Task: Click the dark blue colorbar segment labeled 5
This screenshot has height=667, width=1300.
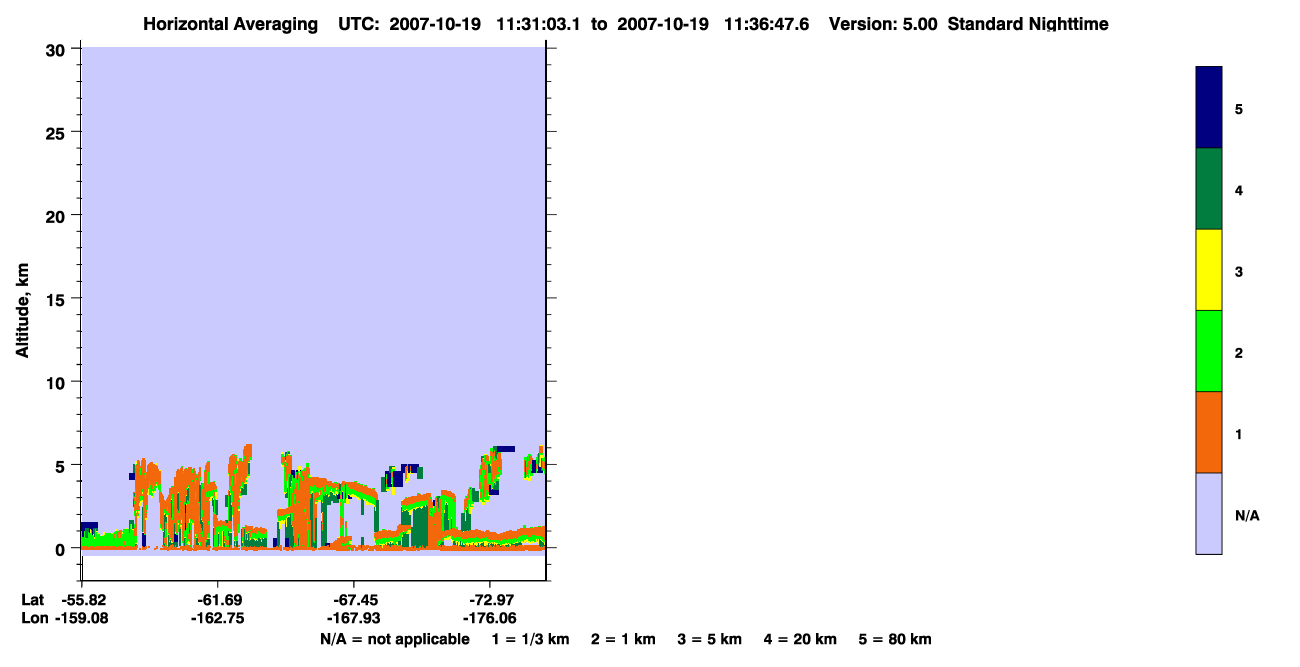Action: coord(1209,108)
